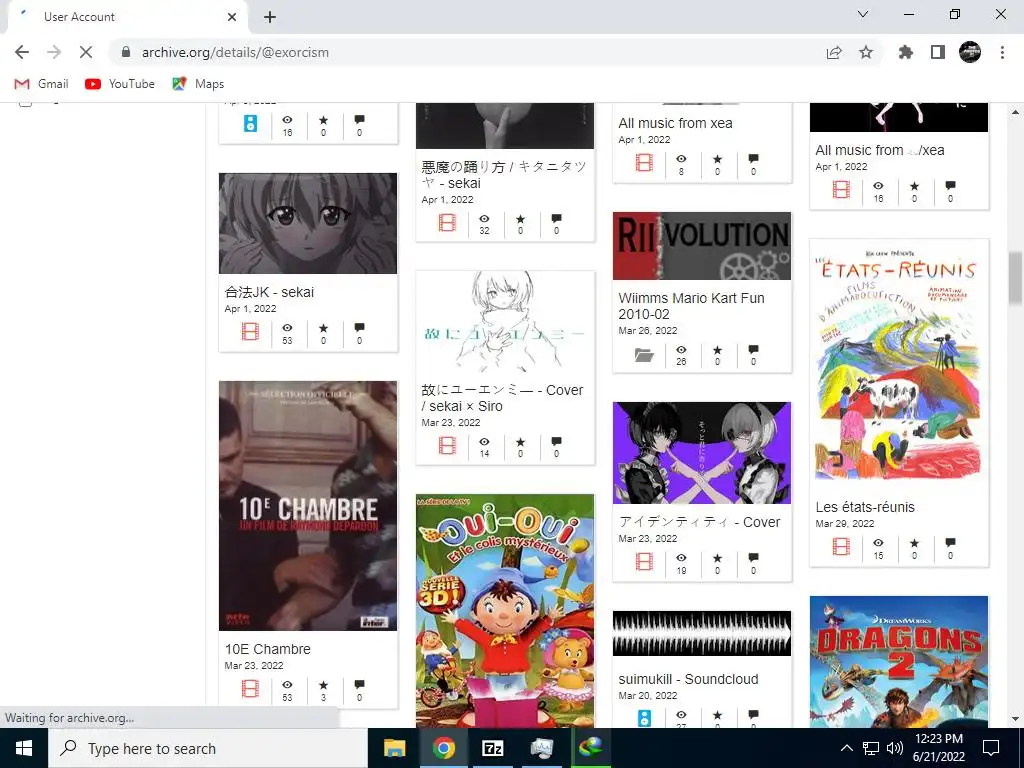
Task: Click the Riivolution thumbnail image
Action: pyautogui.click(x=701, y=246)
